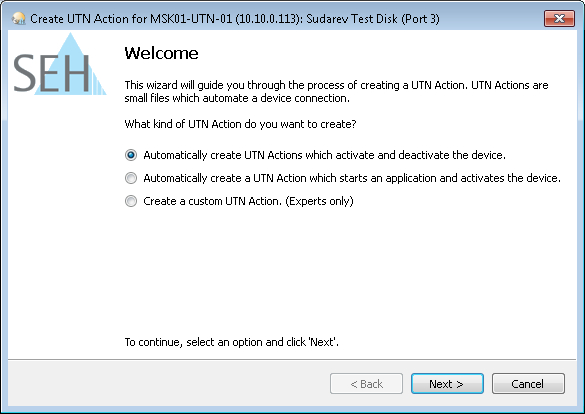
Task: Click the '(Experts only)' text
Action: pyautogui.click(x=319, y=201)
